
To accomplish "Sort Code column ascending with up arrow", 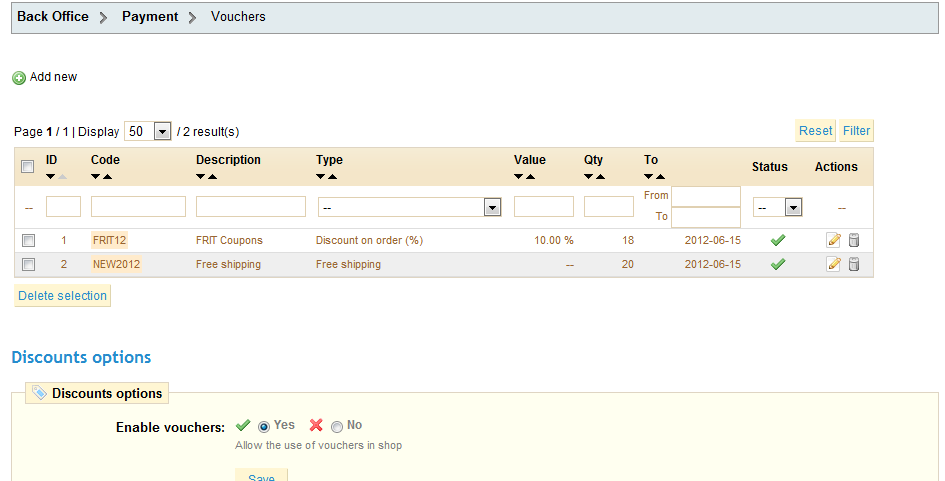I will pos(107,177).
